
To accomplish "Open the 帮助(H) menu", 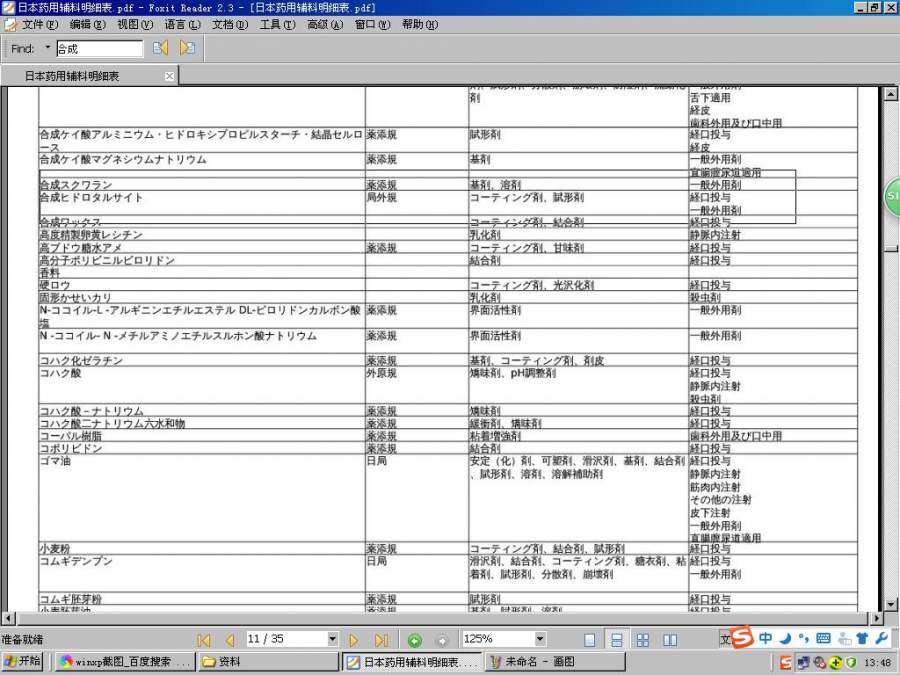I will (420, 24).
